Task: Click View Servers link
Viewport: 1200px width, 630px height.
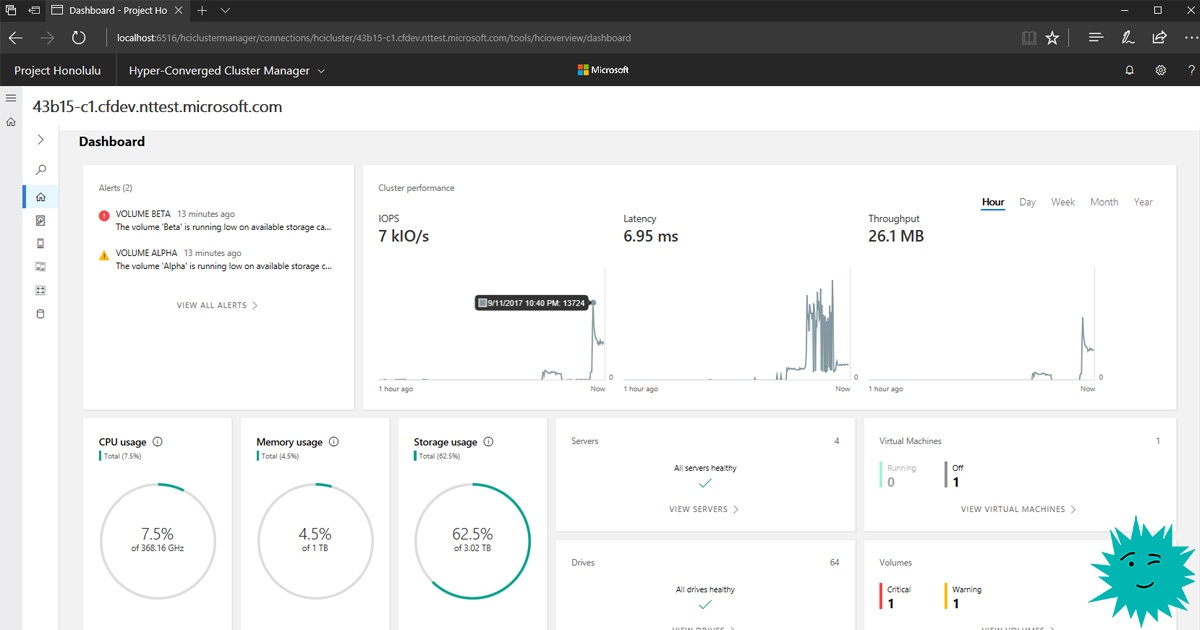Action: (x=704, y=509)
